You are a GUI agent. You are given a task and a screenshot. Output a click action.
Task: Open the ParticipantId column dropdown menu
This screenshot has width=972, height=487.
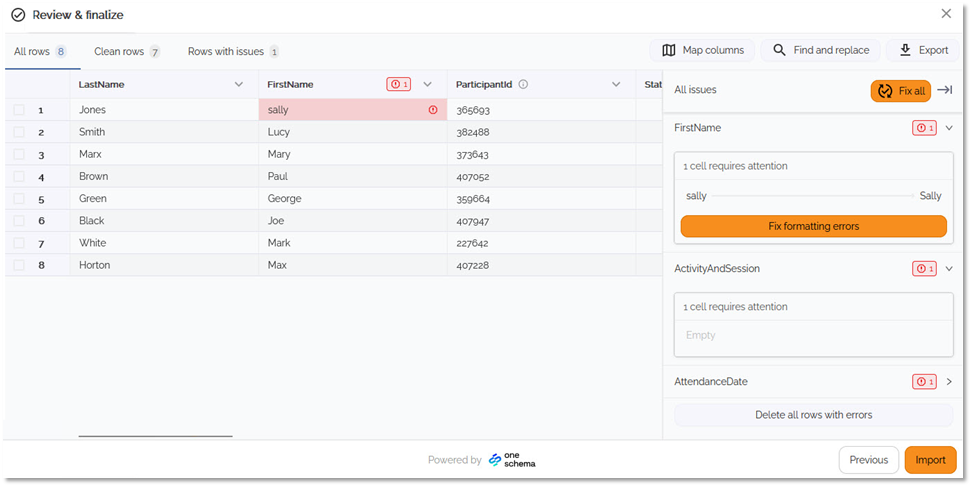pos(616,85)
